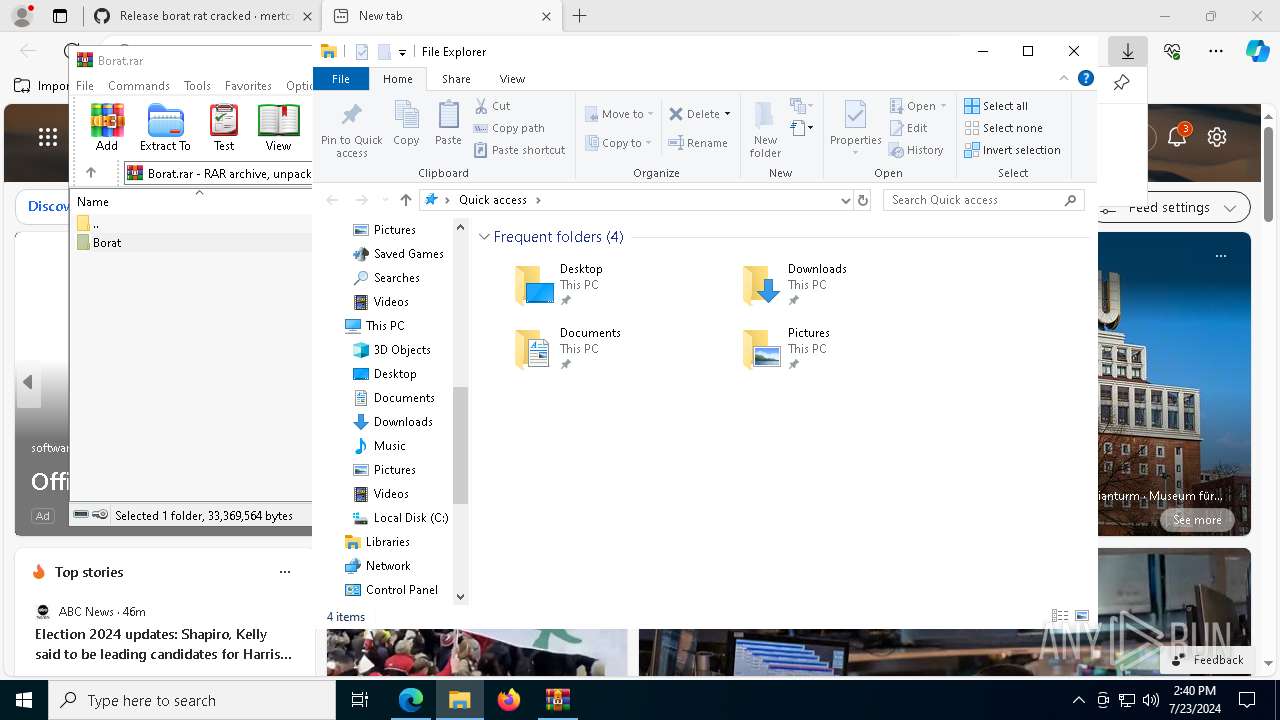Select the Pictures frequent folder
1280x720 pixels.
pos(787,349)
